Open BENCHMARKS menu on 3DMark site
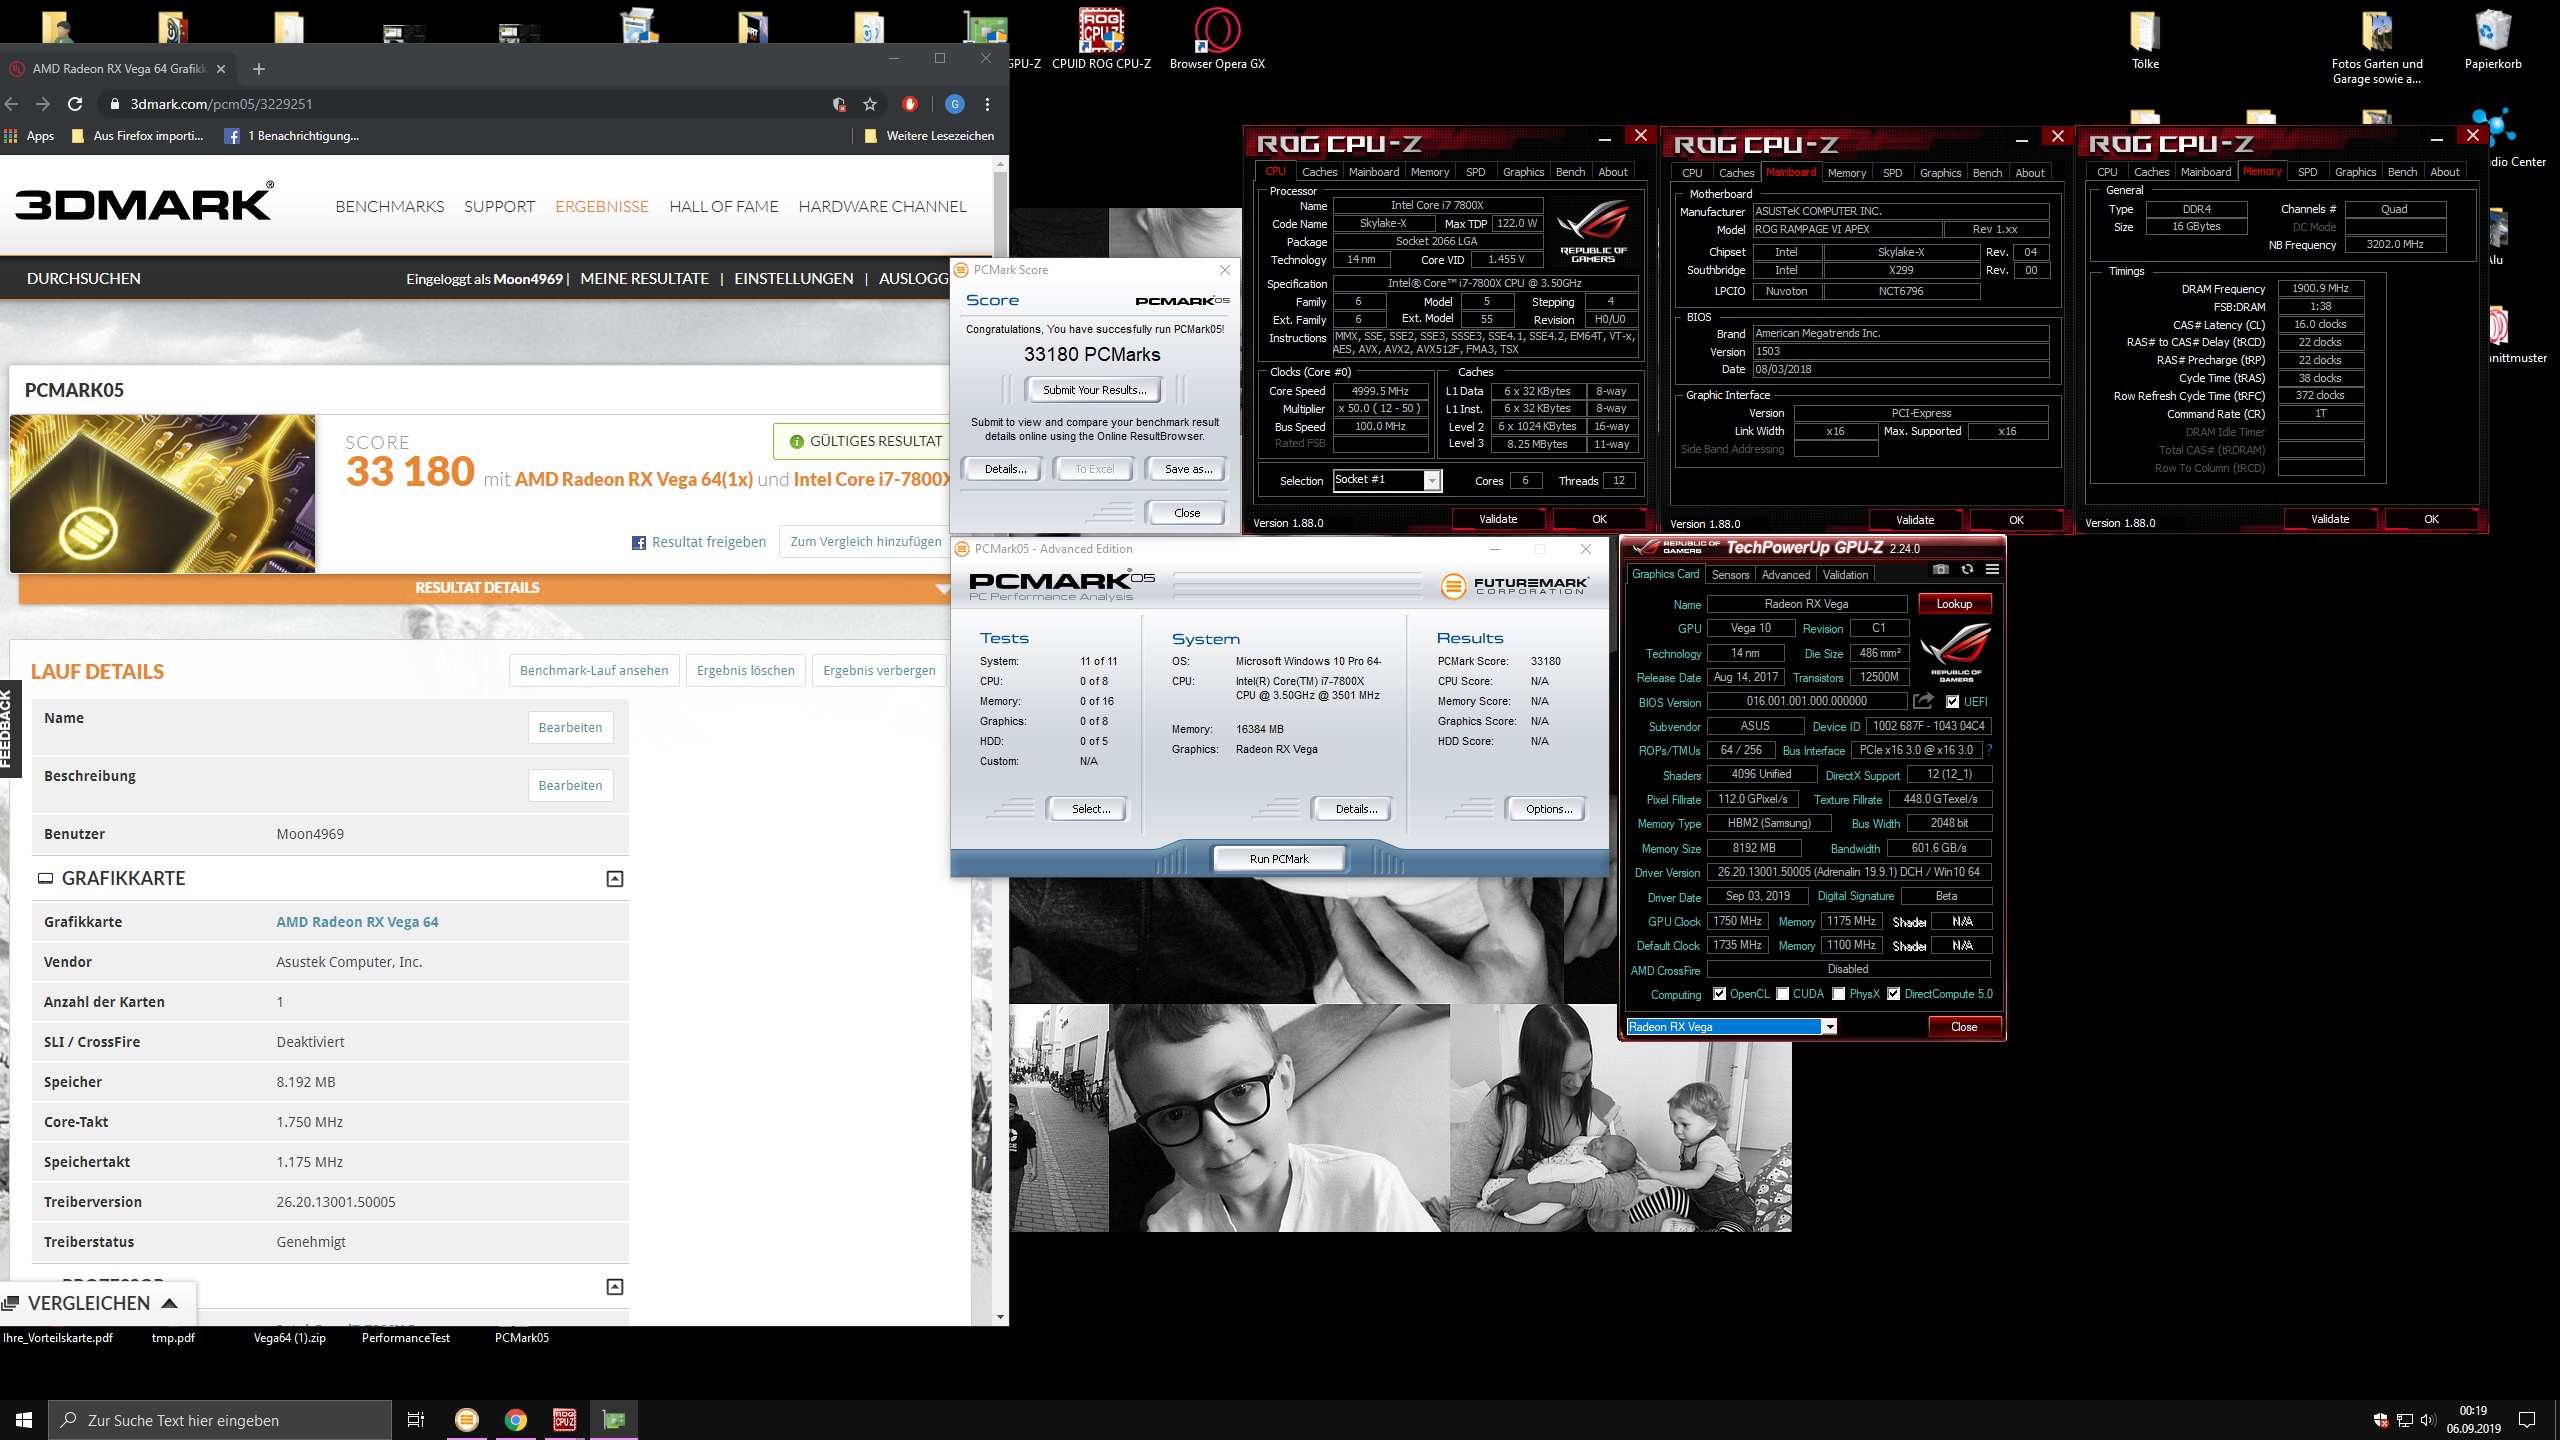The height and width of the screenshot is (1440, 2560). coord(390,207)
